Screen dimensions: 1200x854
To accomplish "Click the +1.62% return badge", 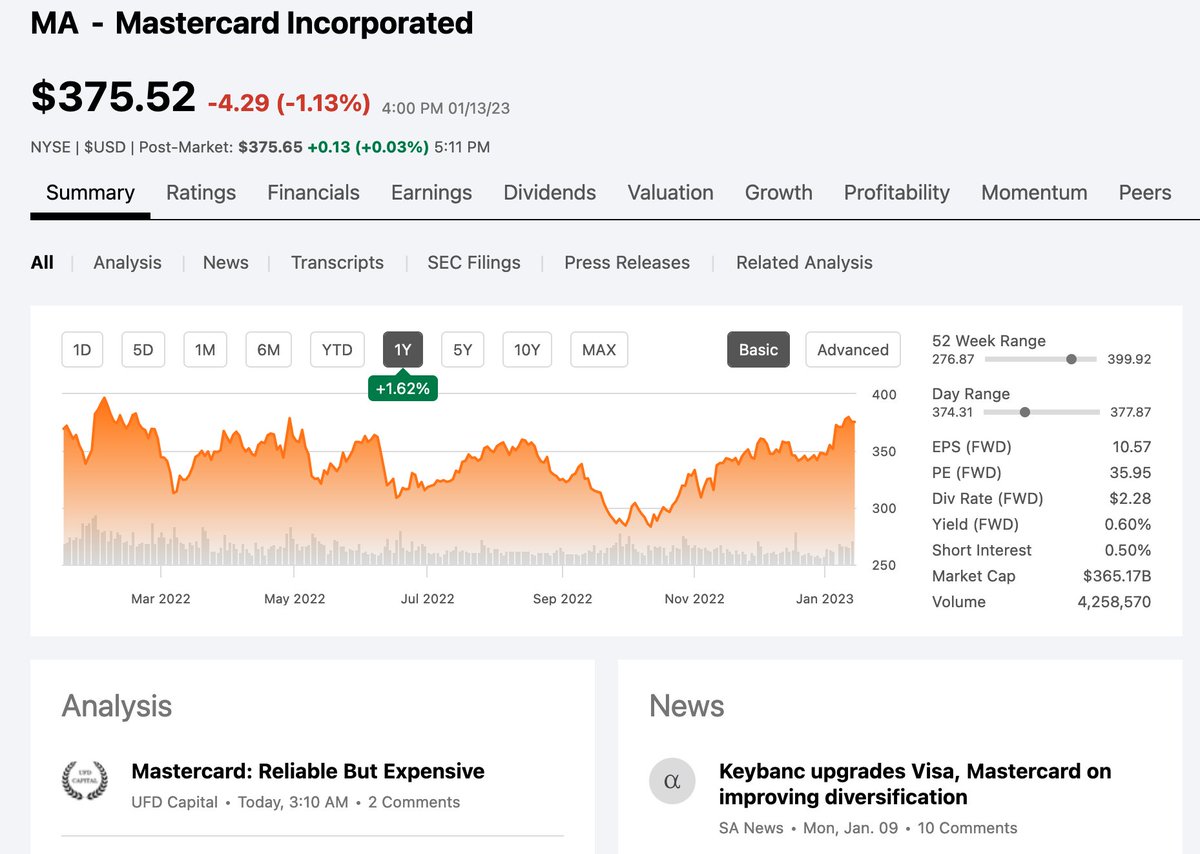I will 403,389.
